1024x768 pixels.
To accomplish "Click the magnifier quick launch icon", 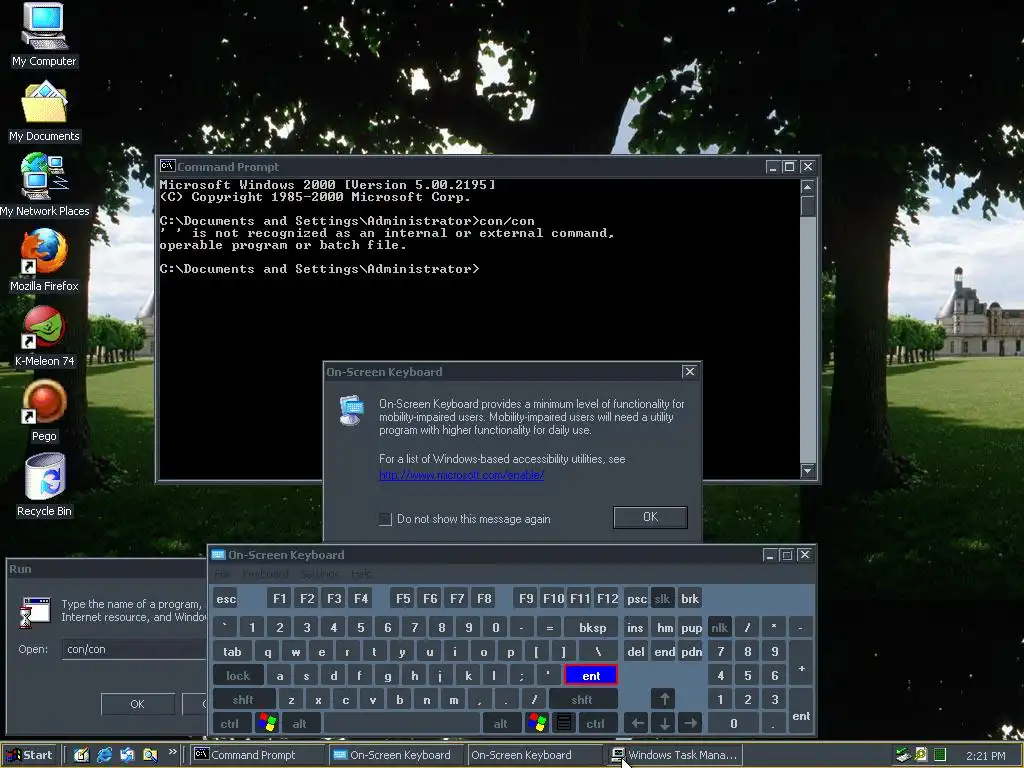I will click(150, 755).
